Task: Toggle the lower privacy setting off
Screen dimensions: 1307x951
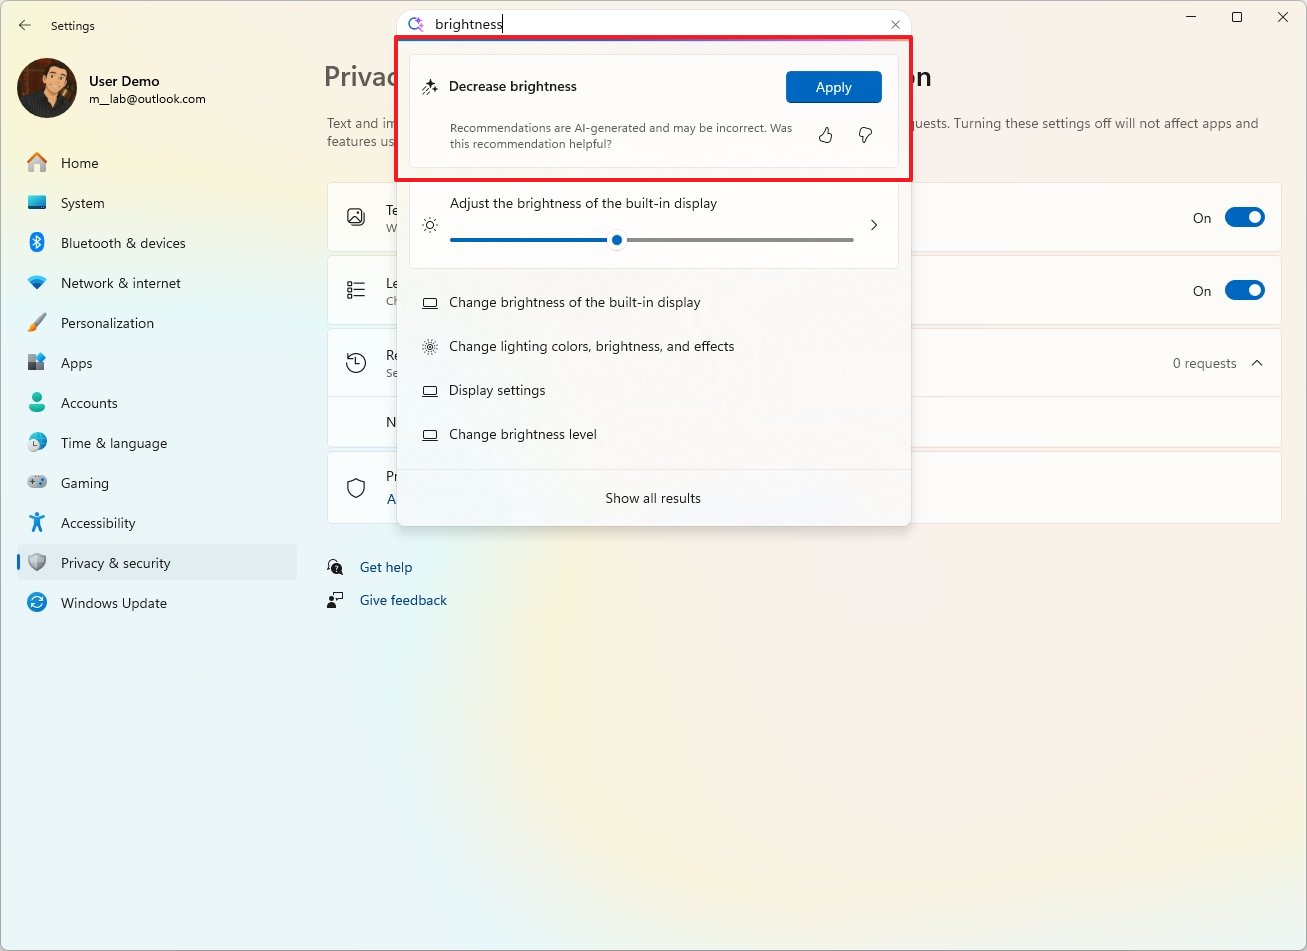Action: [x=1244, y=290]
